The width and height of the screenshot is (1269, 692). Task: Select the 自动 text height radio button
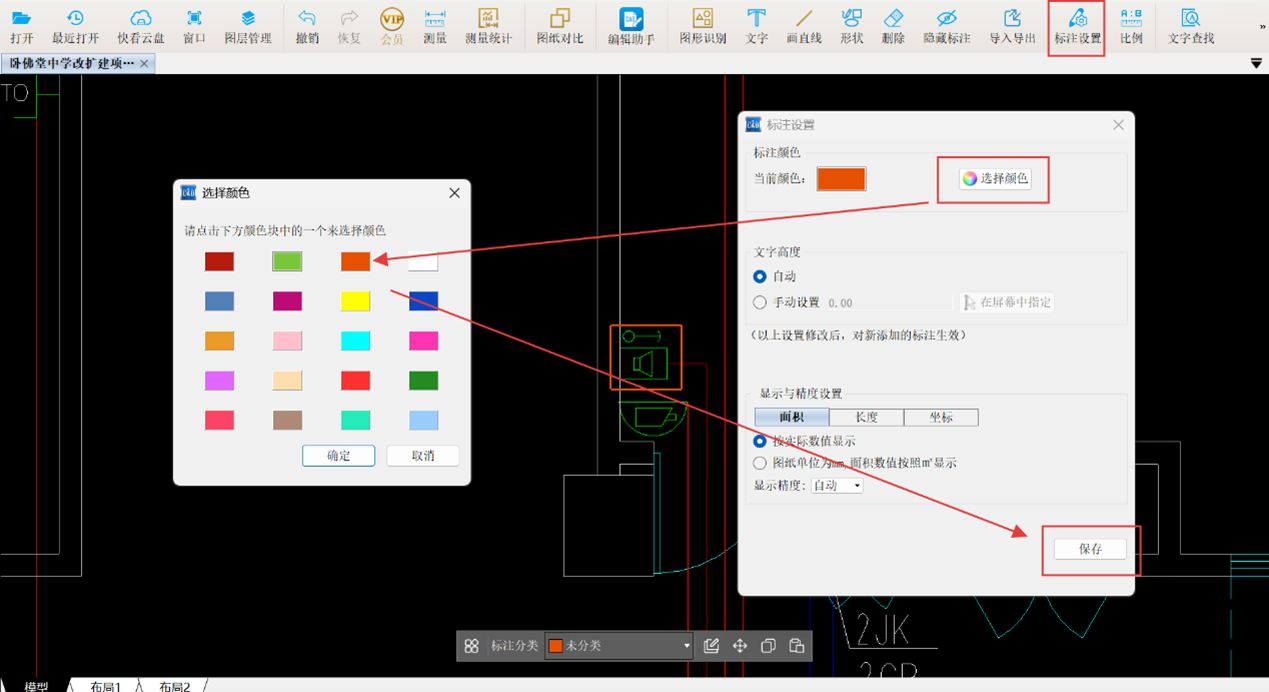760,276
